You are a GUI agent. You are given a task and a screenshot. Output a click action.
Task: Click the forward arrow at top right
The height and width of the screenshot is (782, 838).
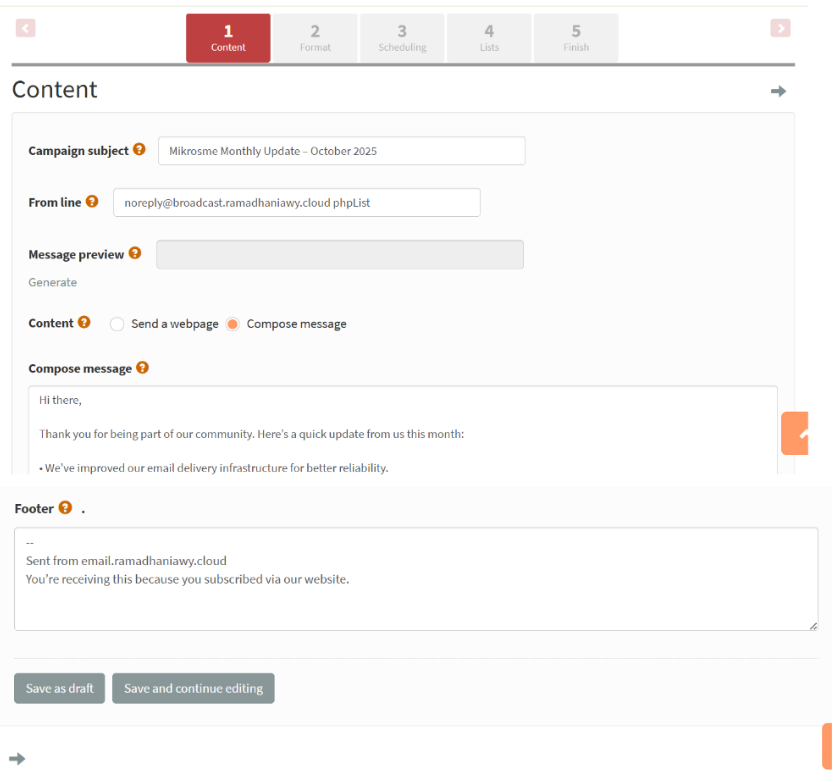tap(780, 28)
